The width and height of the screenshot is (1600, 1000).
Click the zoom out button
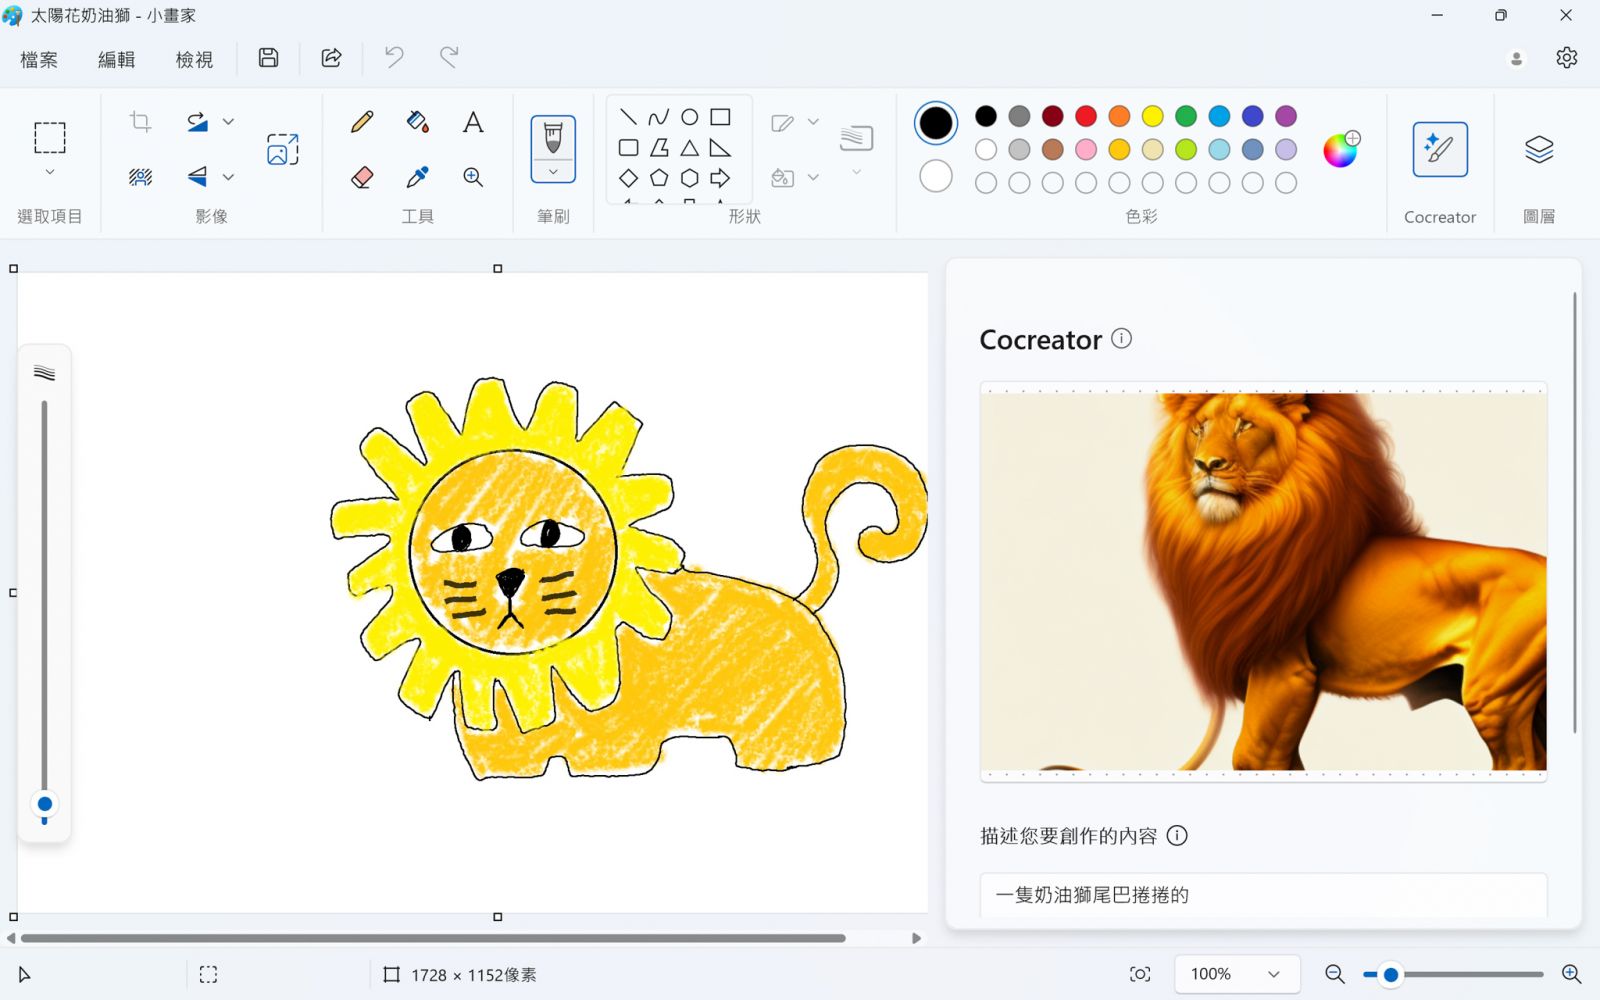click(1334, 974)
